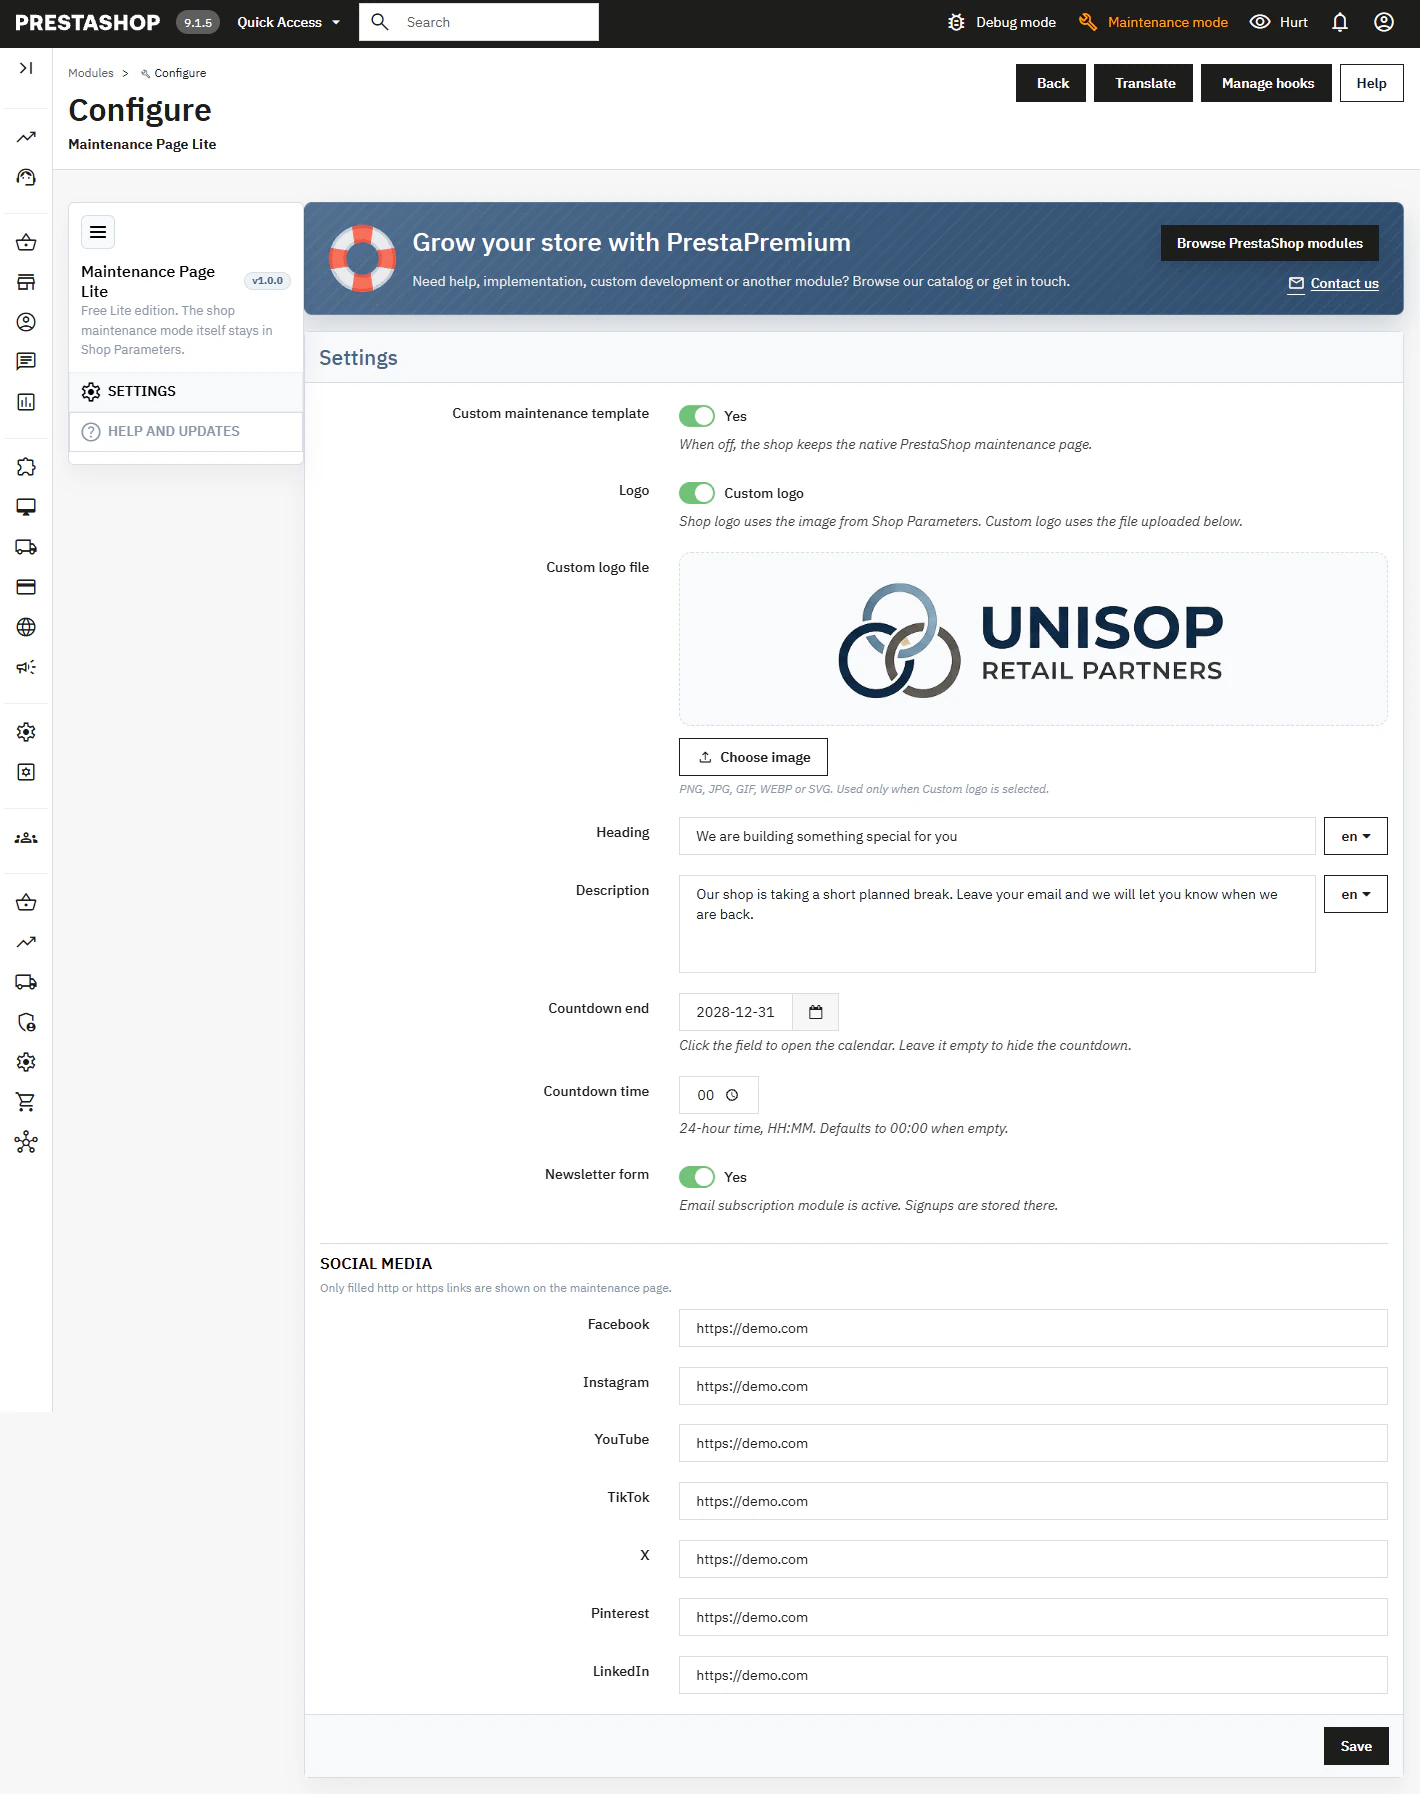
Task: Click the Choose image button
Action: 754,757
